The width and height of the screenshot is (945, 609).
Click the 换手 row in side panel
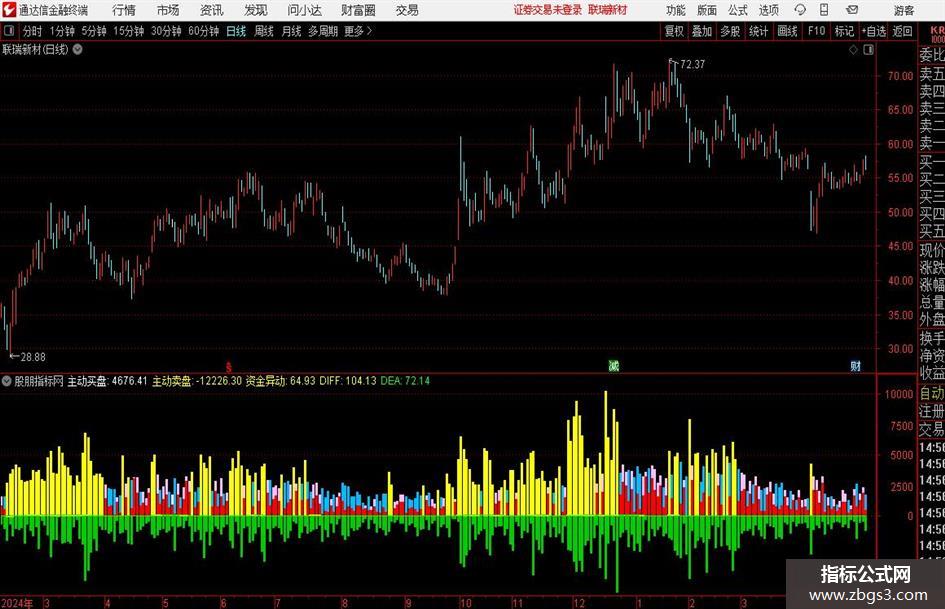(932, 338)
